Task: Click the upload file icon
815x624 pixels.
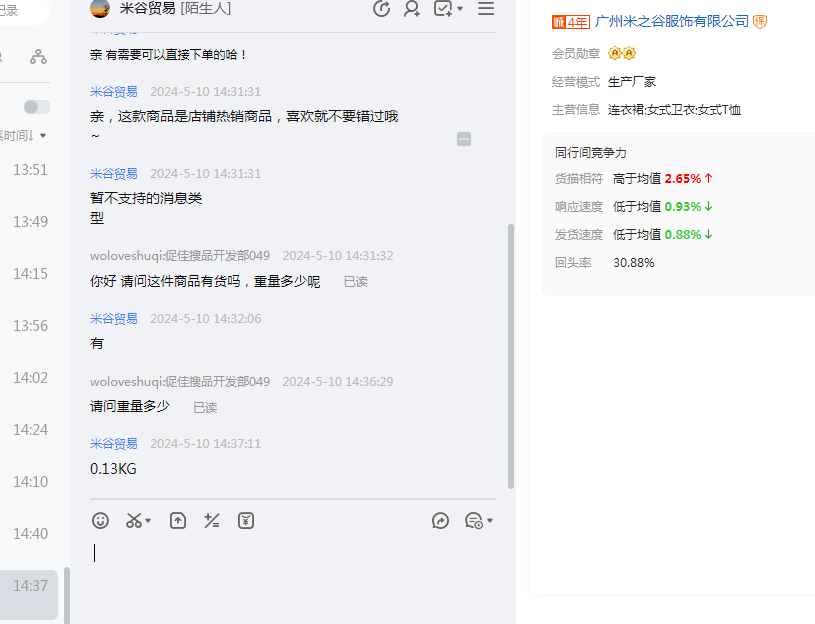Action: pos(177,520)
